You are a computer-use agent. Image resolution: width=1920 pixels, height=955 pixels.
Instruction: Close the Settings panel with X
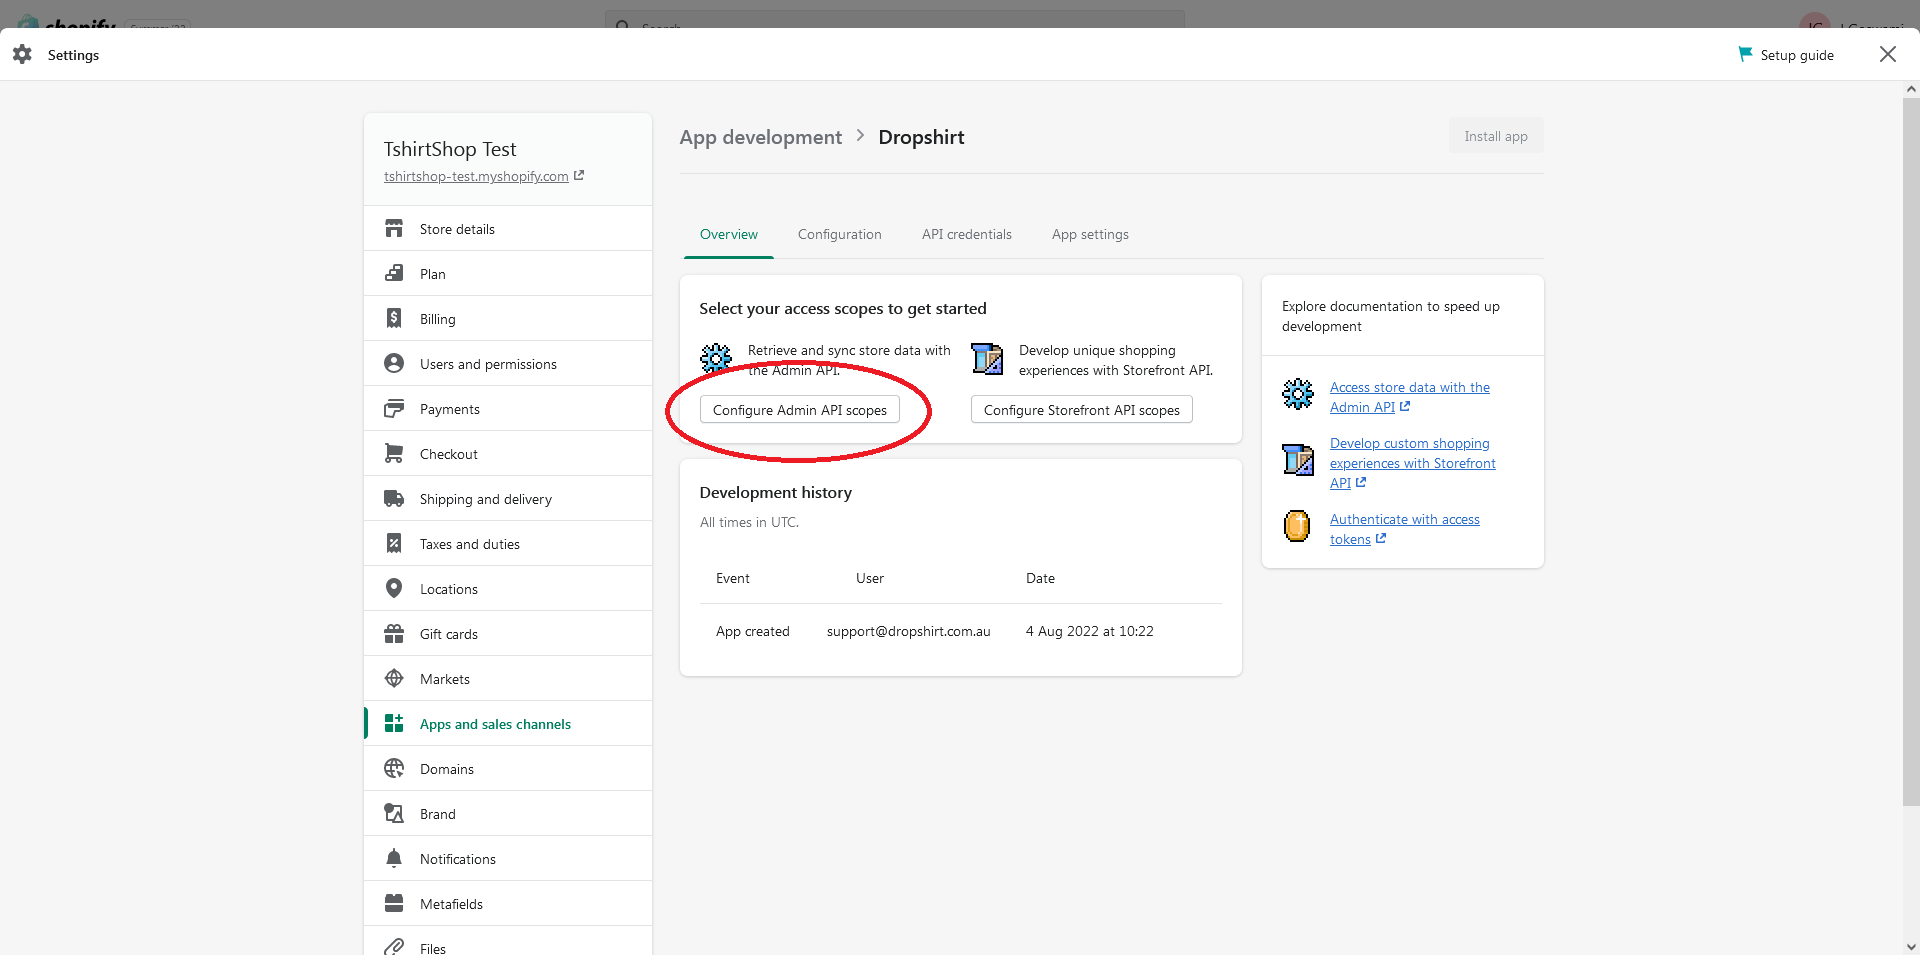click(1888, 54)
